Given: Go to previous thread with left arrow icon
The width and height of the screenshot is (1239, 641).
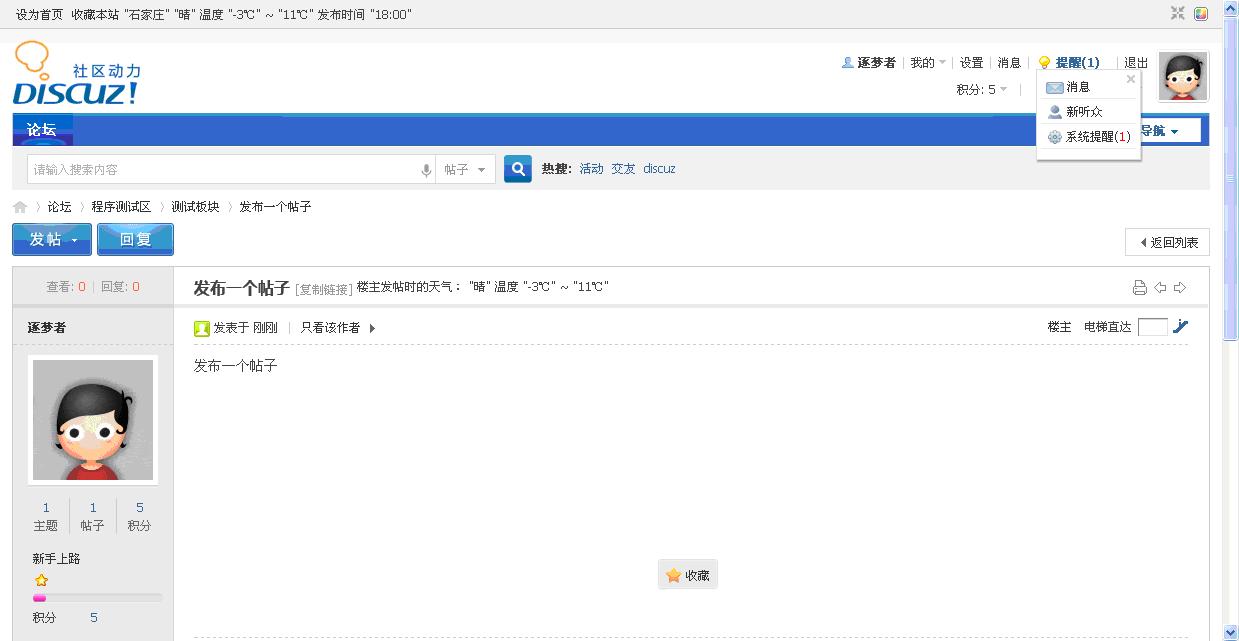Looking at the screenshot, I should point(1160,288).
